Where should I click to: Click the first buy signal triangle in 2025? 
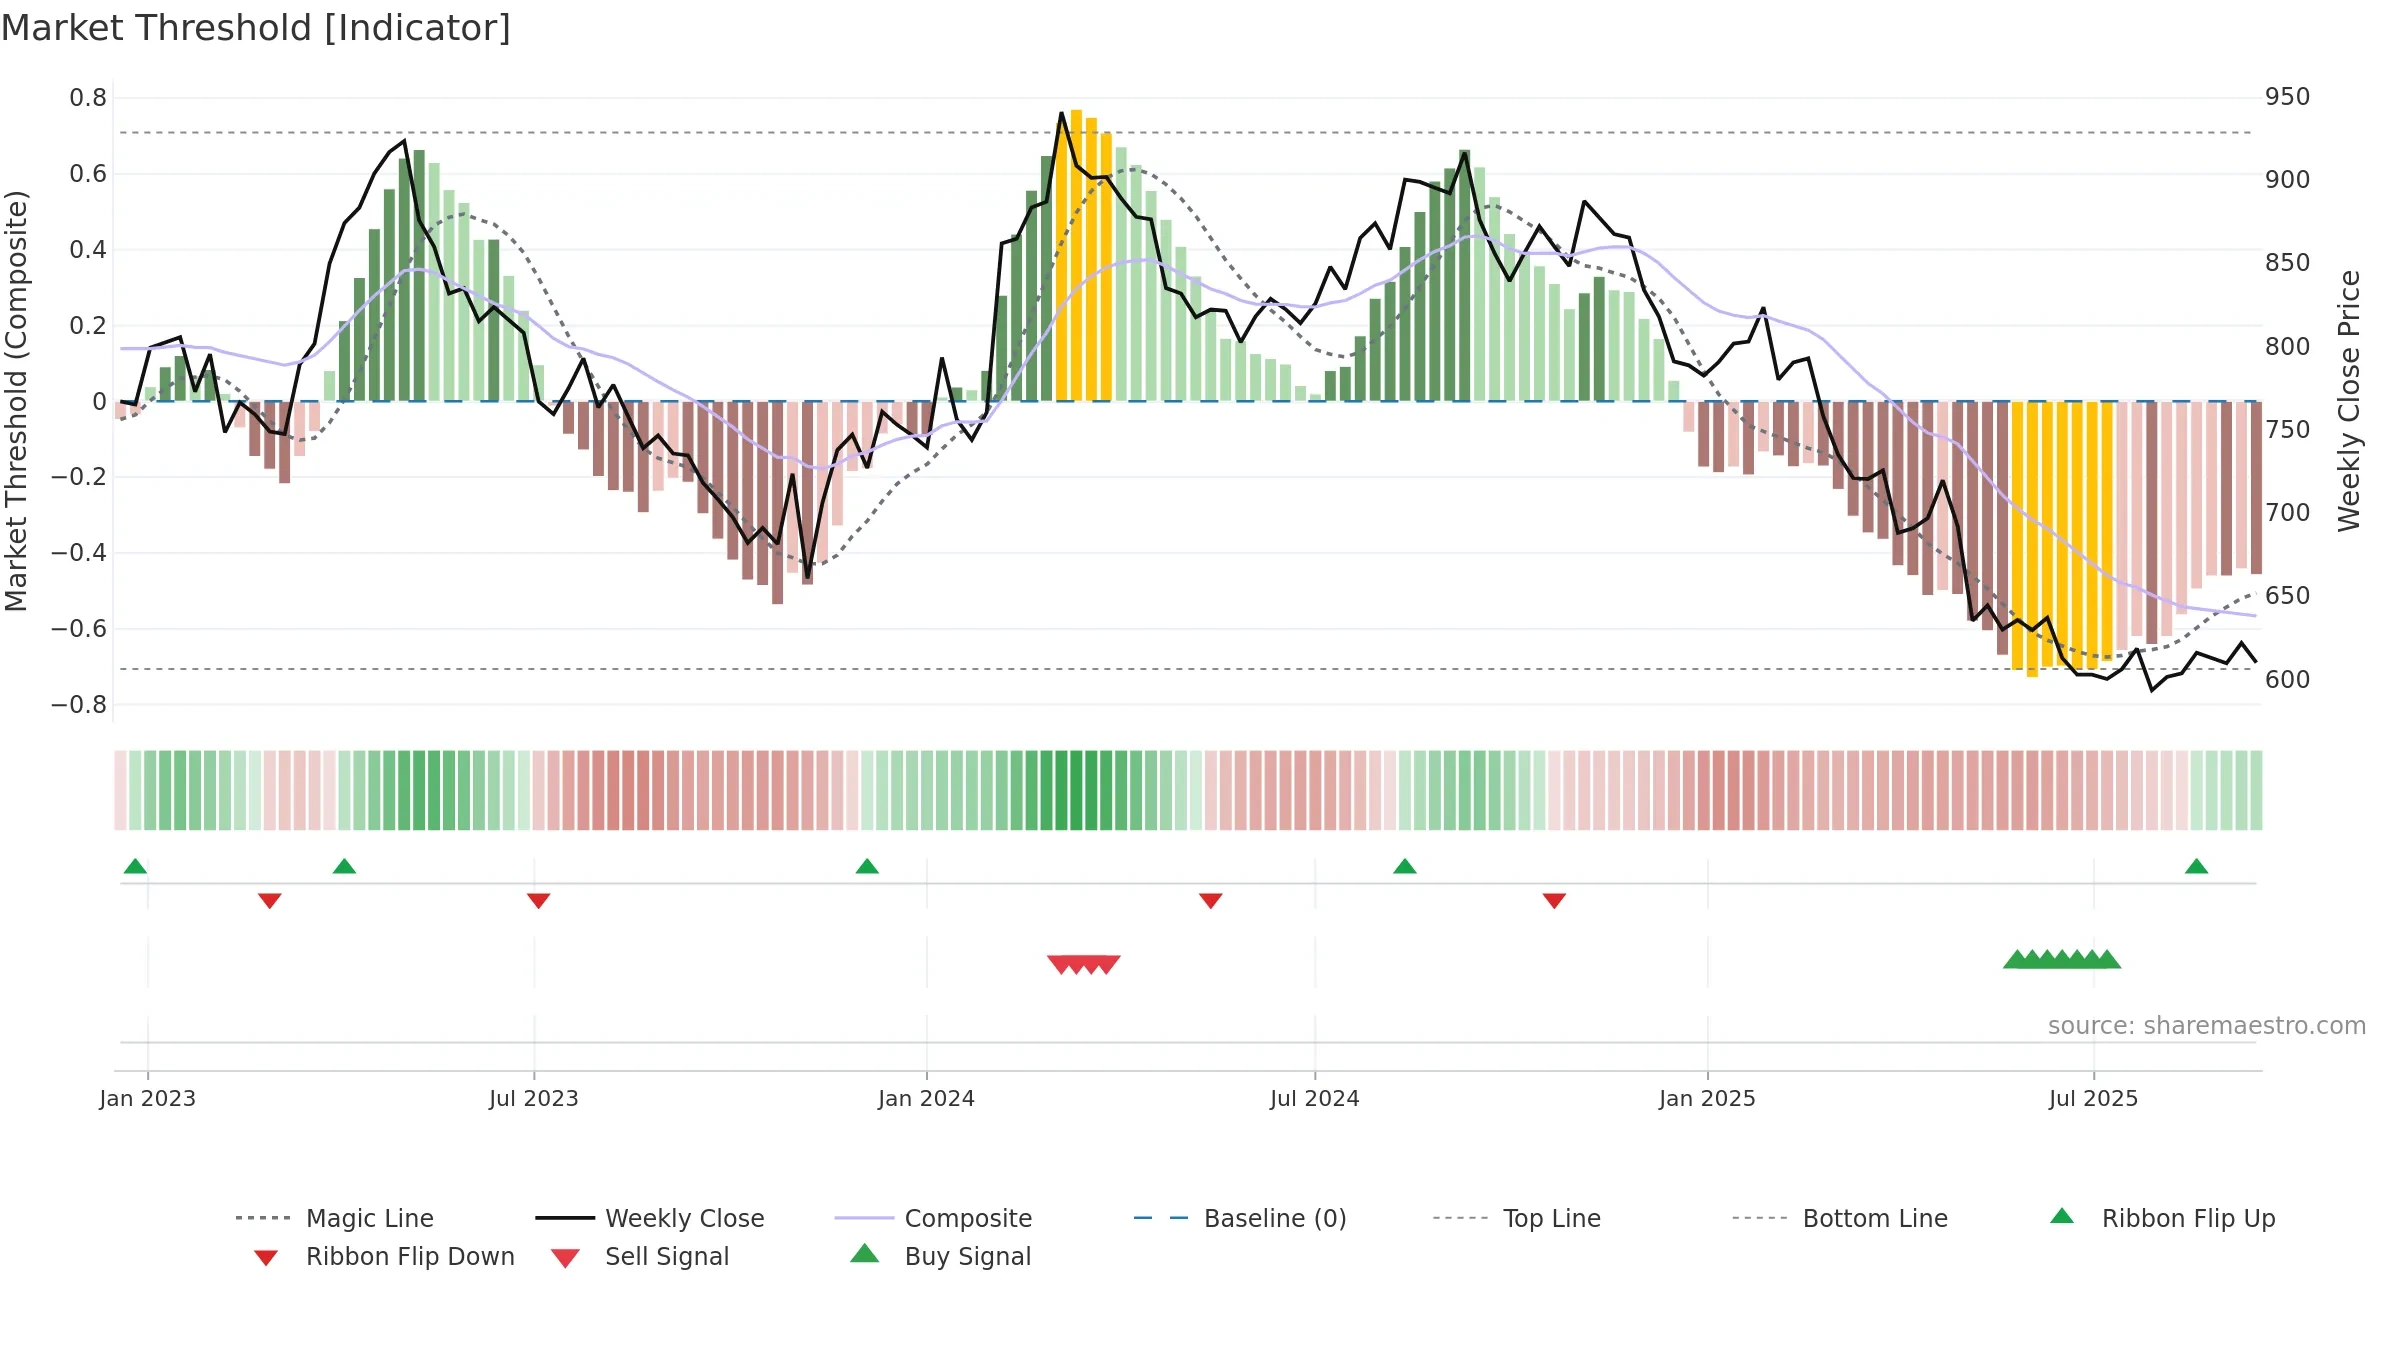pyautogui.click(x=2017, y=959)
